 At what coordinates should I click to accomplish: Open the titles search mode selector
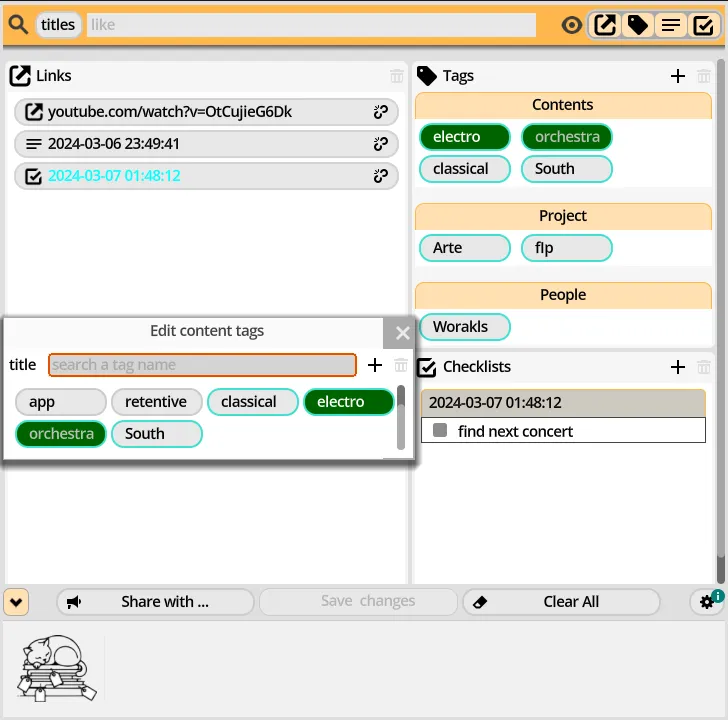pyautogui.click(x=58, y=25)
